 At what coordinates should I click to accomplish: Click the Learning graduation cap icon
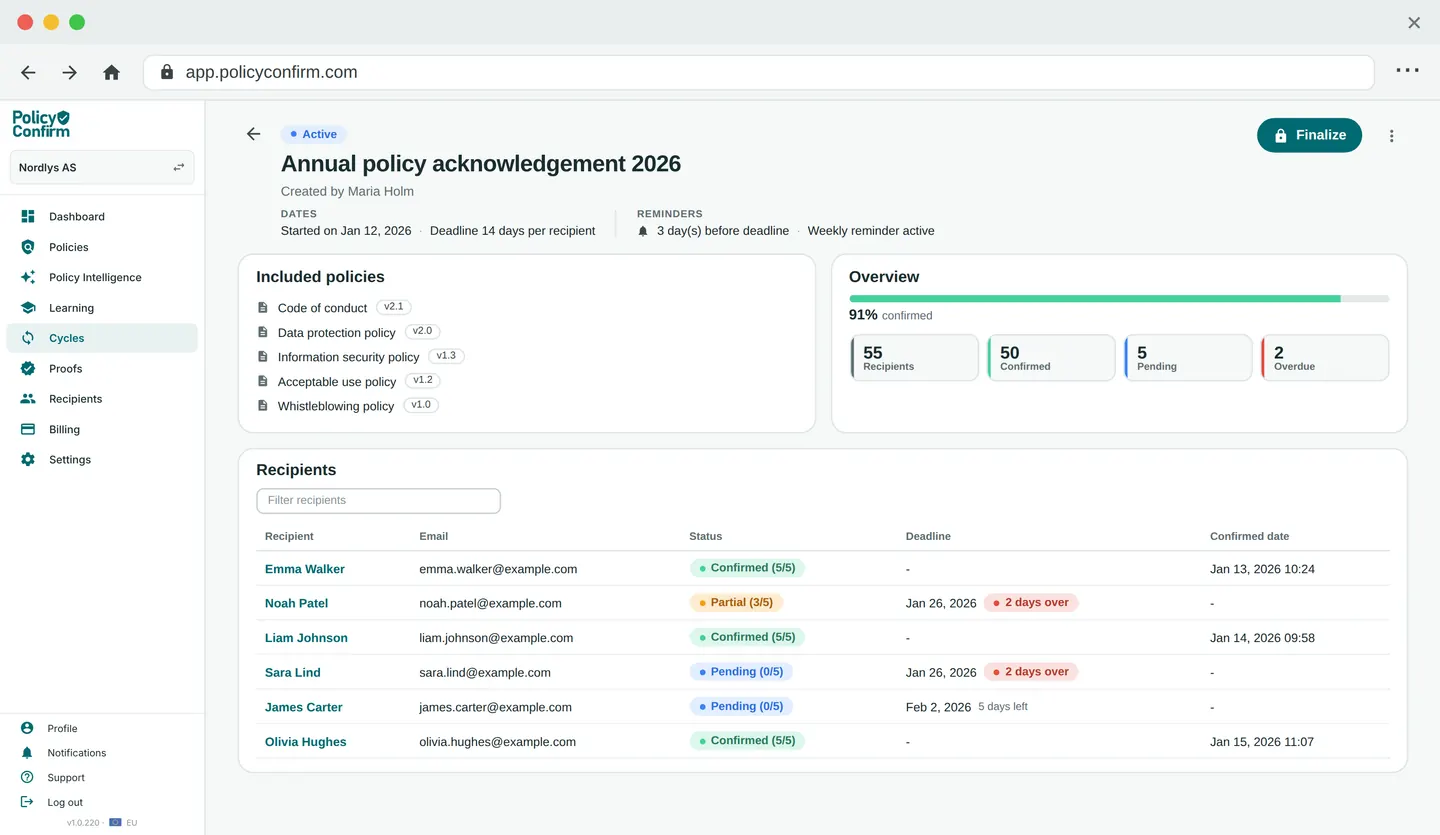[x=28, y=308]
